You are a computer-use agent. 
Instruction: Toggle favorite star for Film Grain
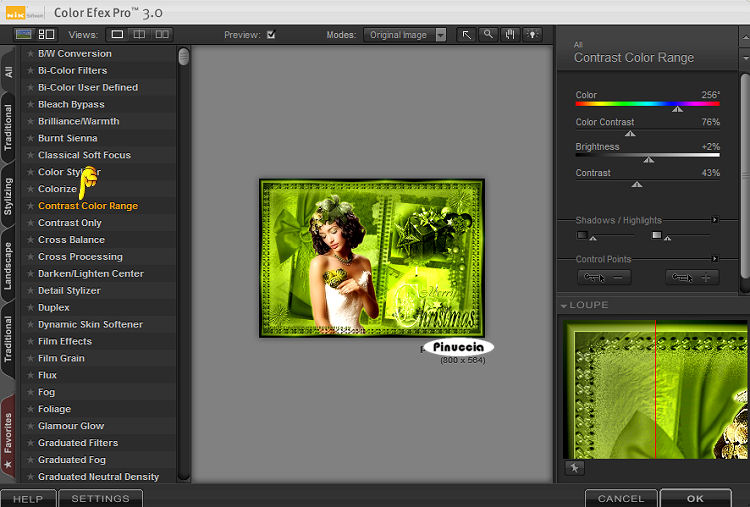click(x=30, y=358)
